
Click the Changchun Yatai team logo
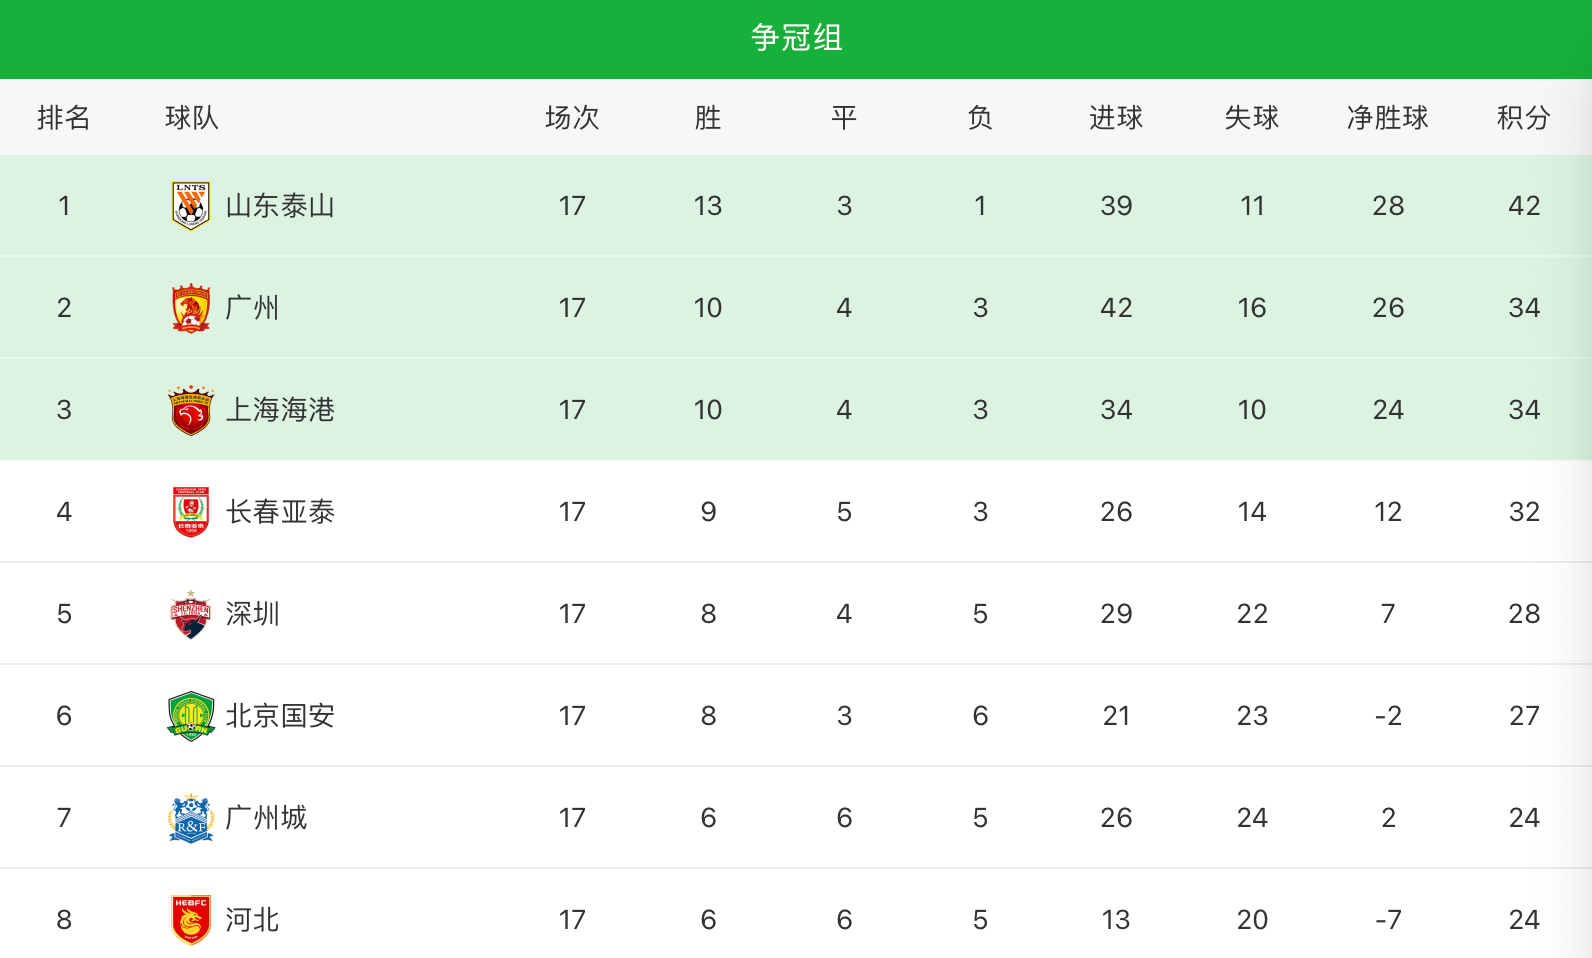point(190,512)
